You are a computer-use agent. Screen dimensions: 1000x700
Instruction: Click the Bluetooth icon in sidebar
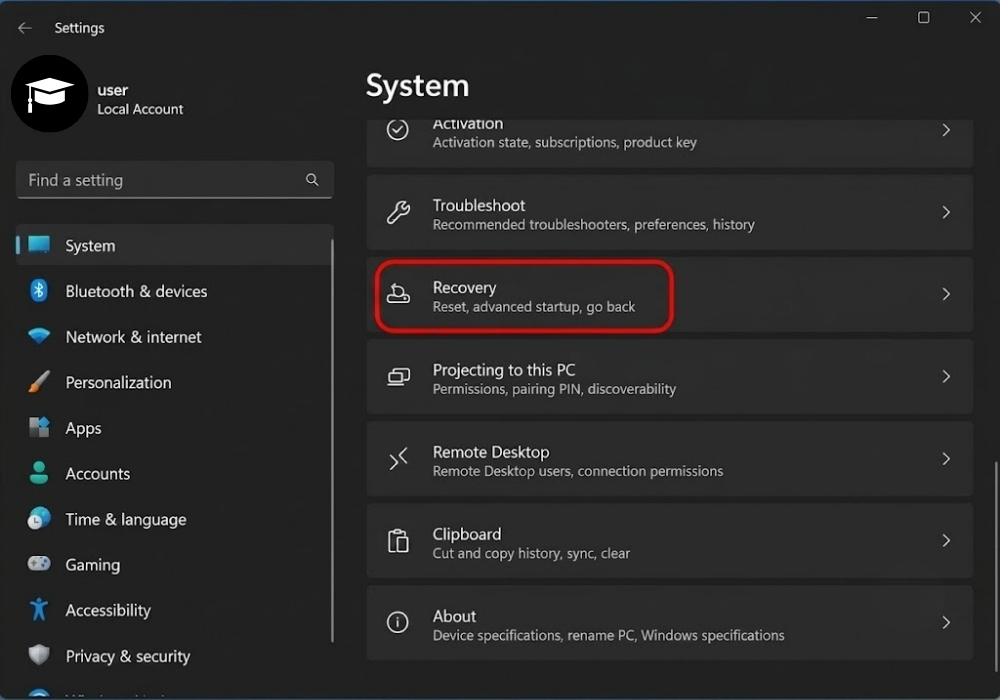(x=39, y=291)
